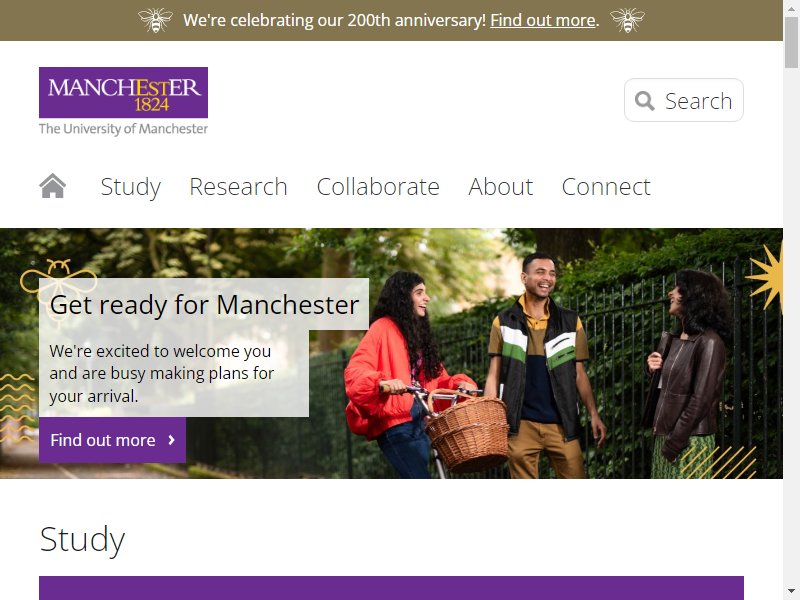Follow the 200th anniversary Find out more link
This screenshot has width=800, height=600.
(543, 20)
